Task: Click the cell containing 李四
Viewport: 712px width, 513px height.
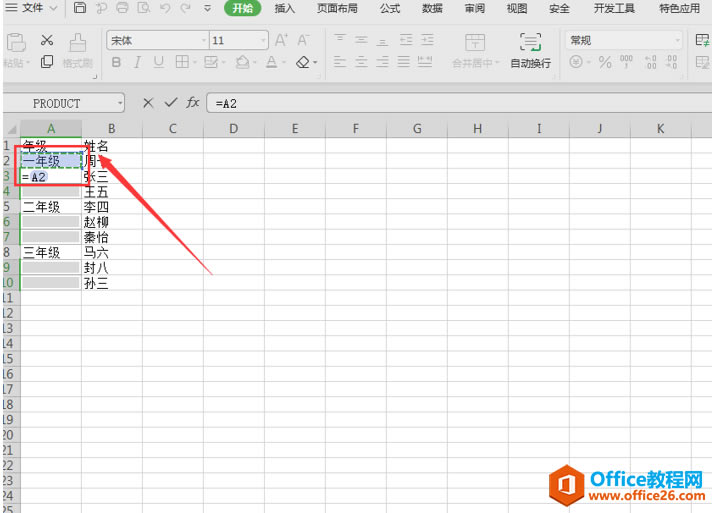Action: (112, 207)
